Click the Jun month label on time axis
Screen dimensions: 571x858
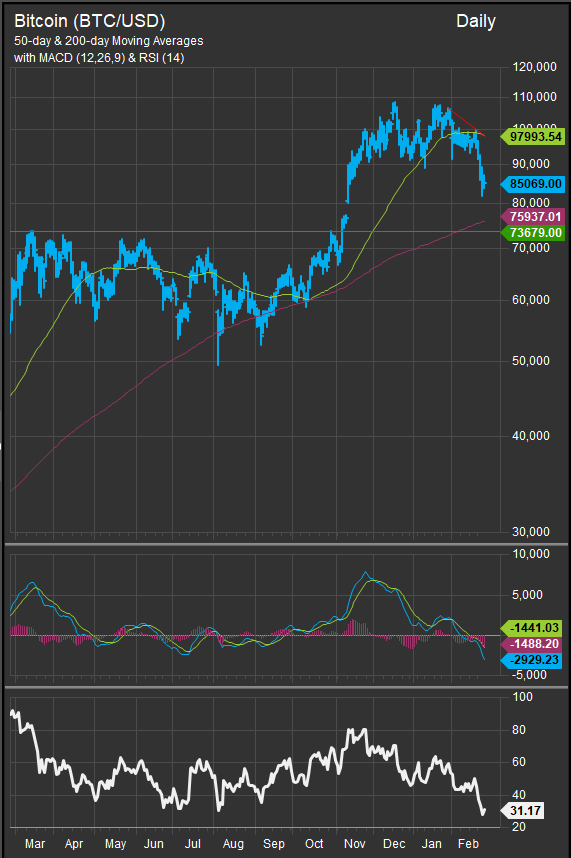pyautogui.click(x=154, y=844)
